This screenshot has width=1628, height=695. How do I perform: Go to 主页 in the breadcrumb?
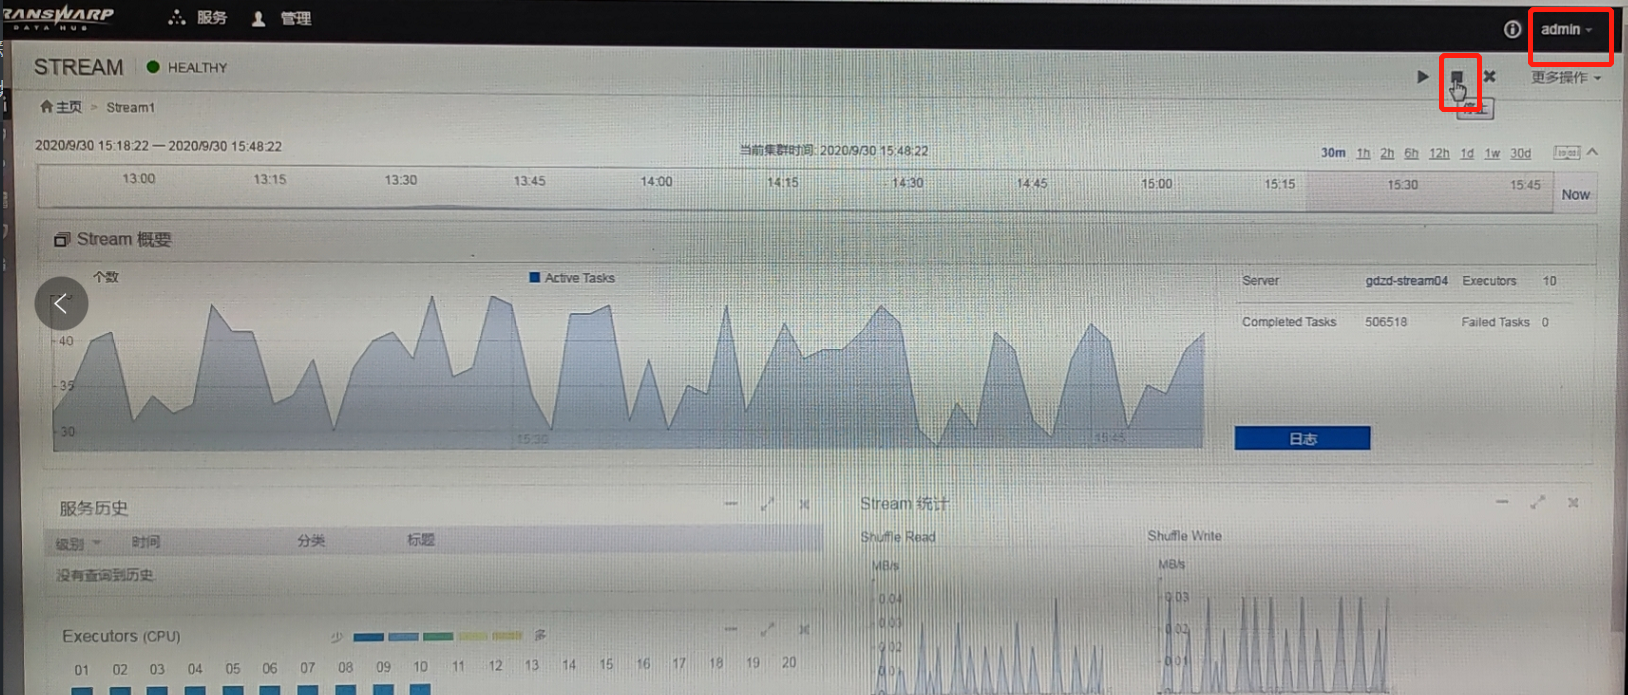pyautogui.click(x=61, y=107)
